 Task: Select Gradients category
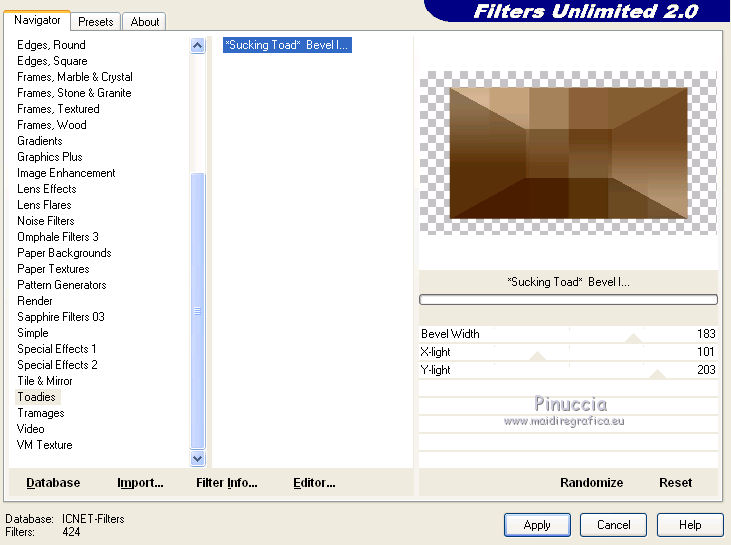click(x=40, y=141)
